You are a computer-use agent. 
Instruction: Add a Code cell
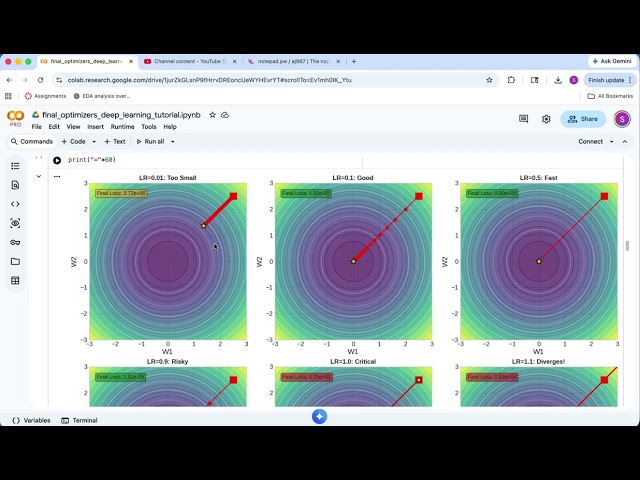tap(73, 142)
